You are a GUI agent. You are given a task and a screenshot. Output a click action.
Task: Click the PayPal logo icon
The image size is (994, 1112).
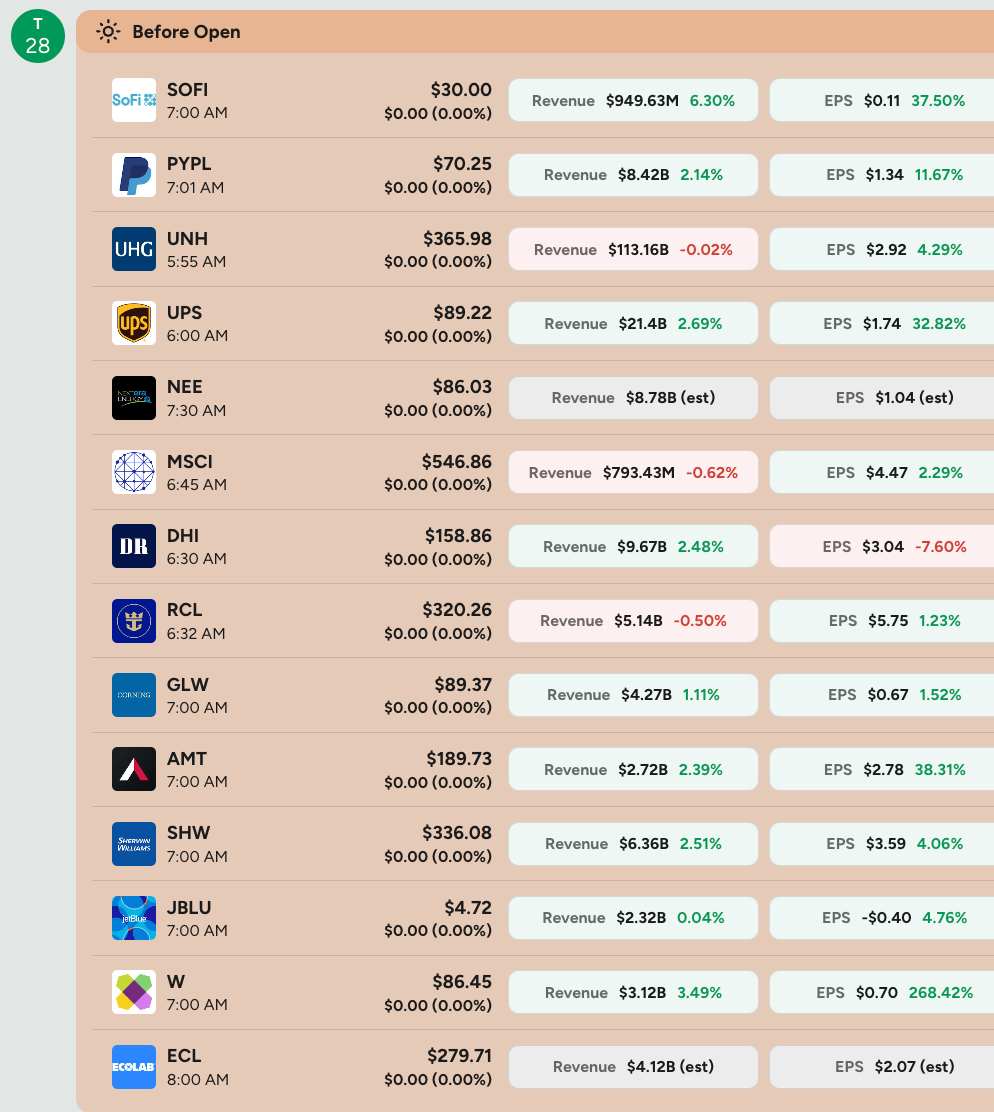(x=134, y=174)
